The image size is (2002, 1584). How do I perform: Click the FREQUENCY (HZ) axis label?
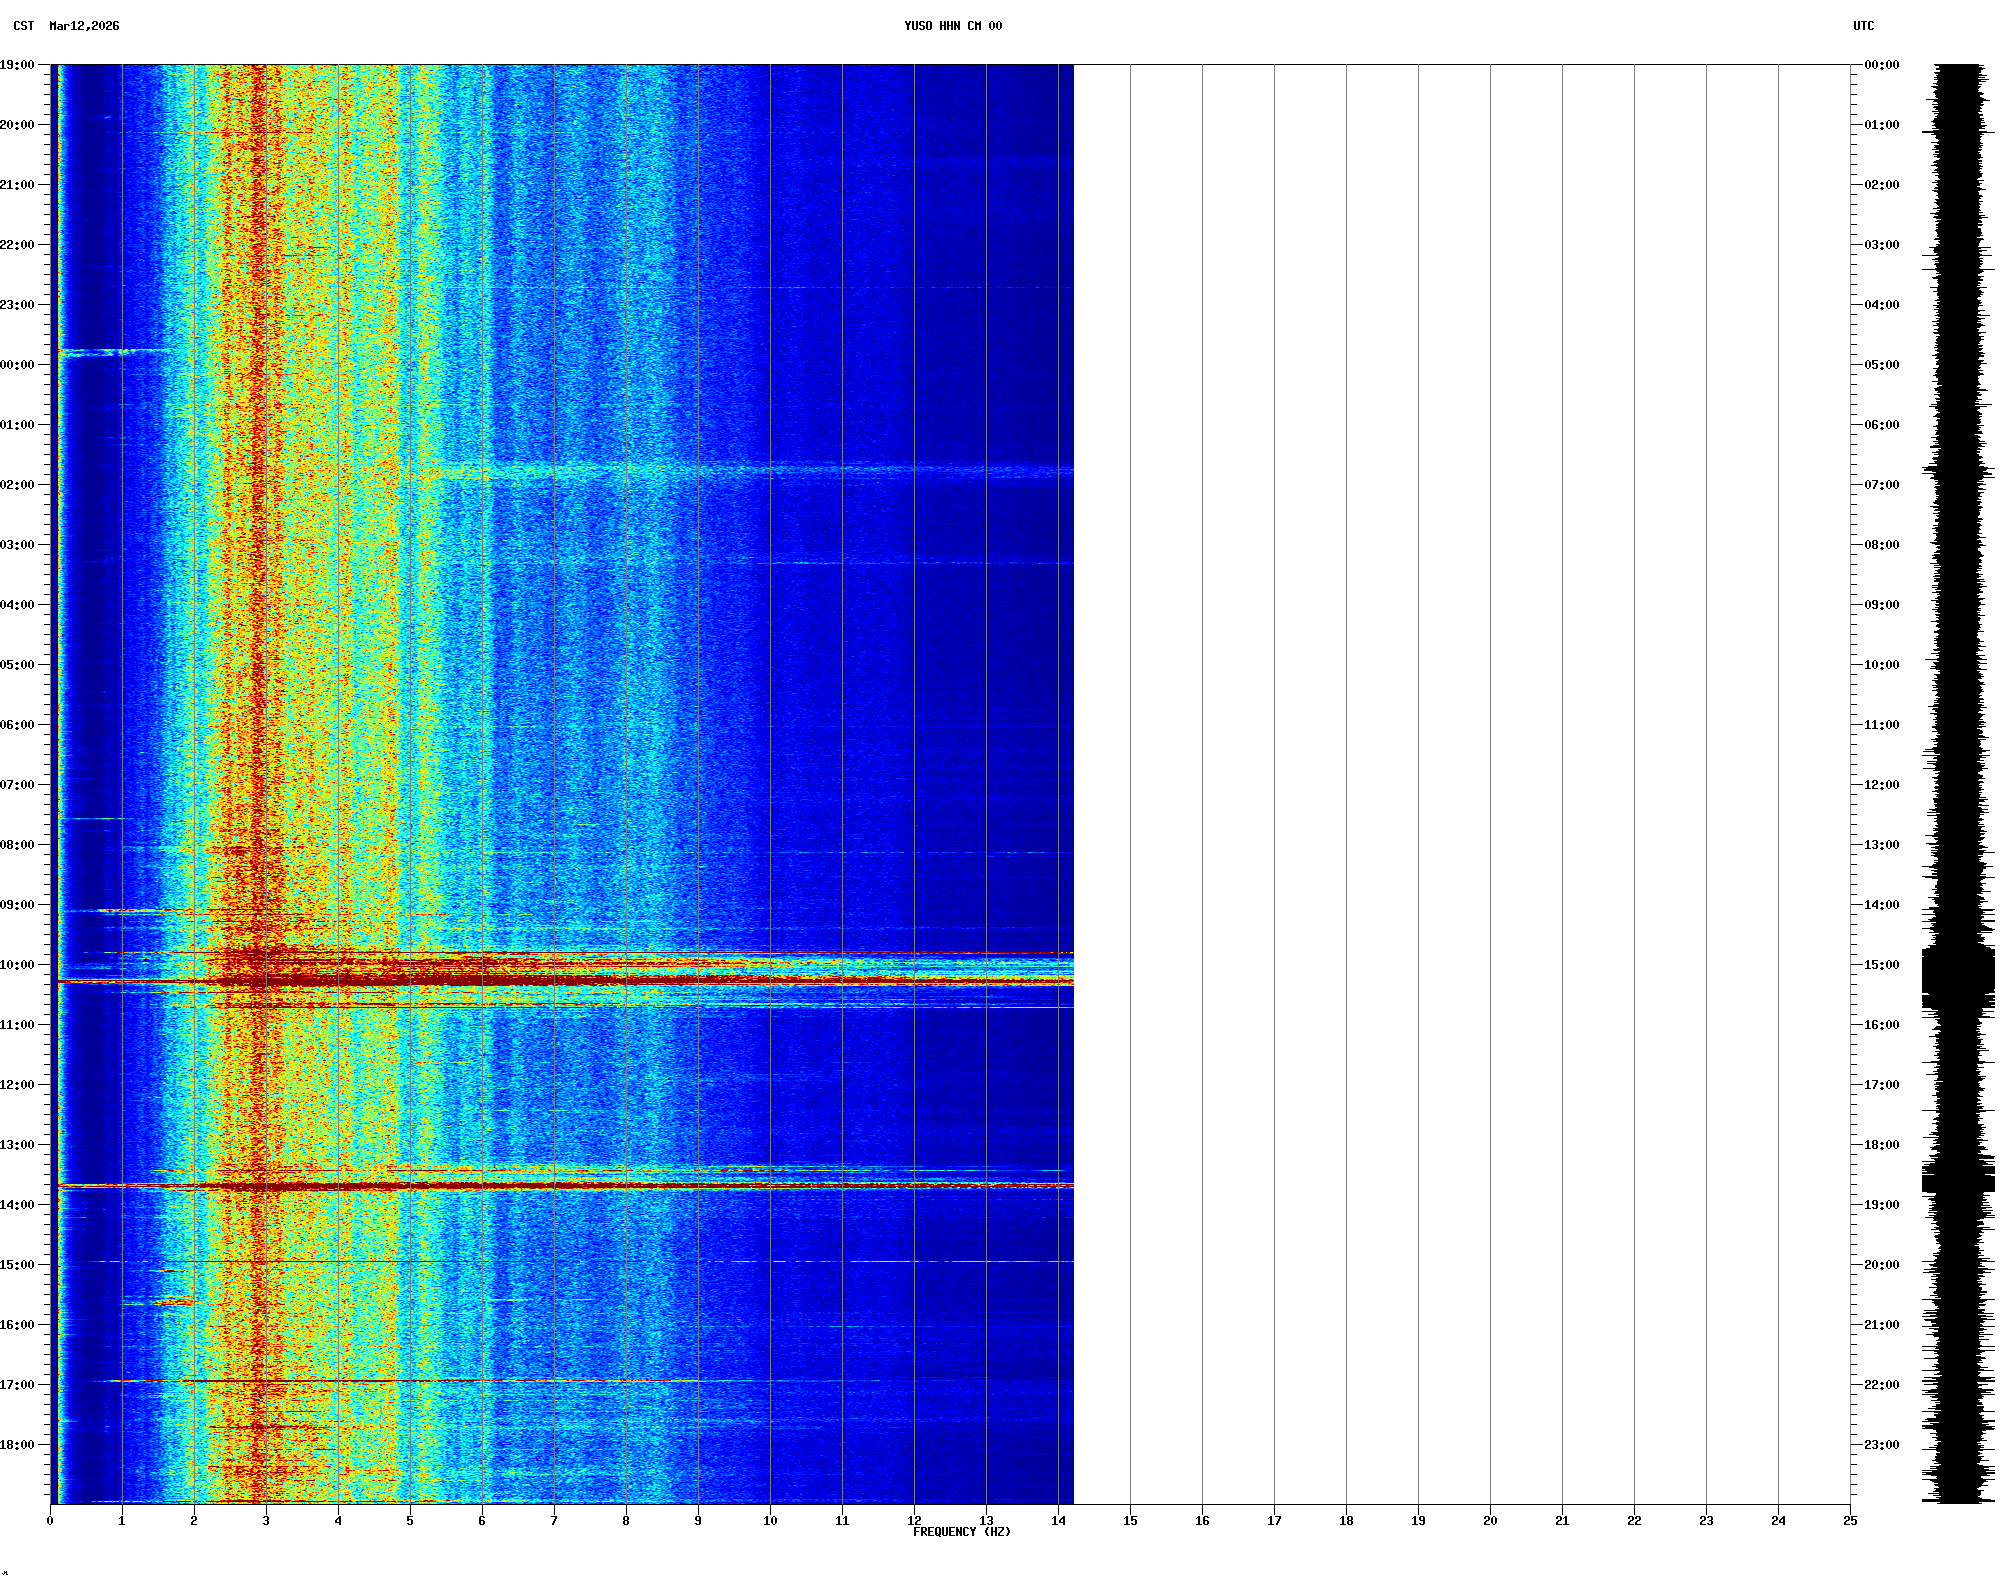pyautogui.click(x=961, y=1532)
